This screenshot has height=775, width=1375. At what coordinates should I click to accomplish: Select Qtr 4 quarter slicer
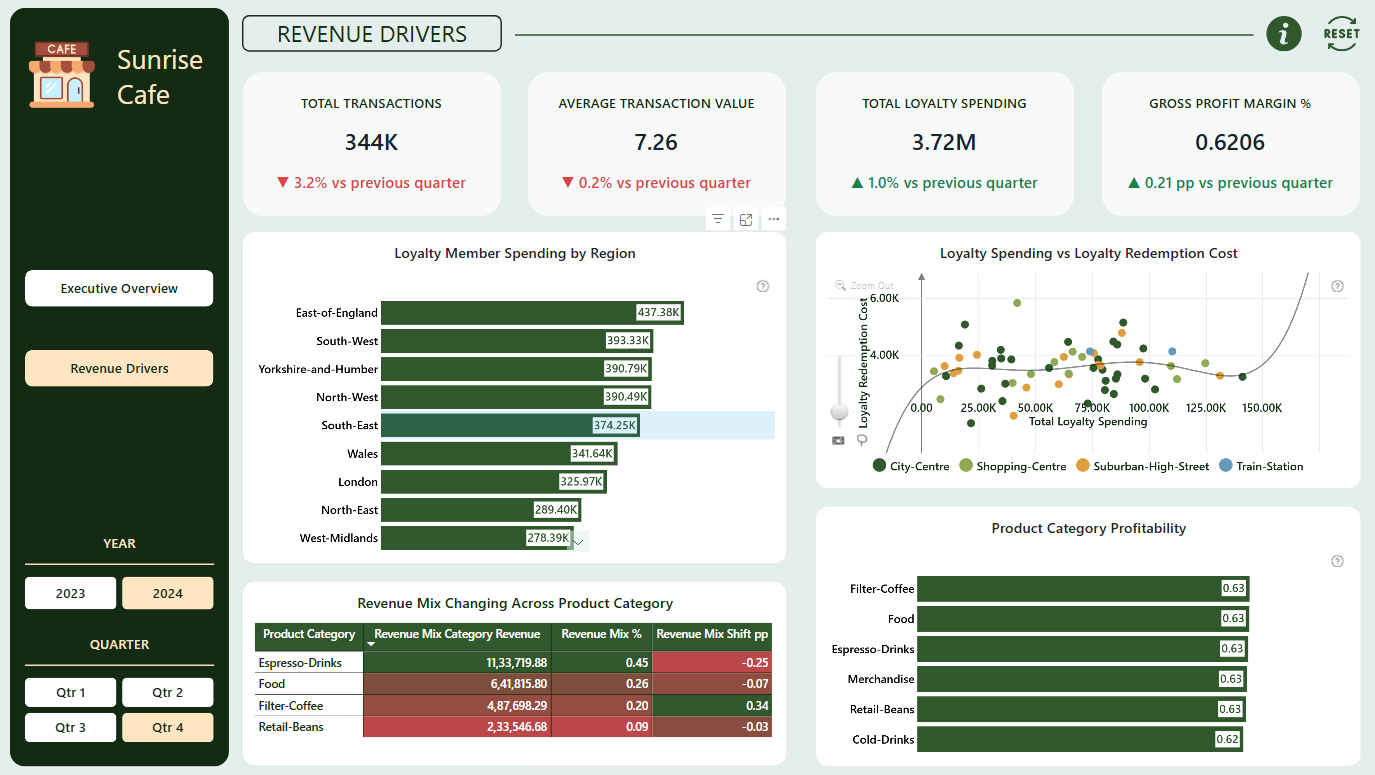(x=168, y=727)
